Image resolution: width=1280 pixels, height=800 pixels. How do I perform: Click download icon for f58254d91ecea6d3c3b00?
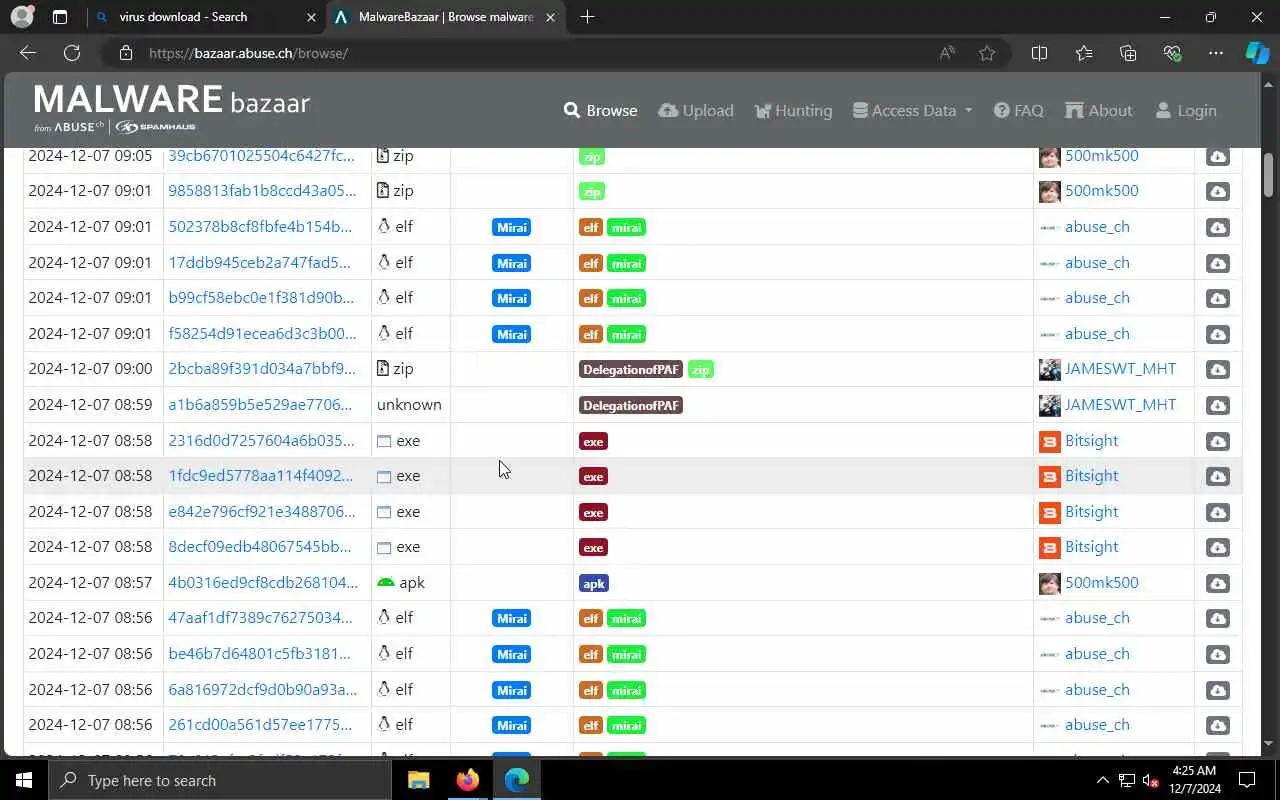(1217, 334)
